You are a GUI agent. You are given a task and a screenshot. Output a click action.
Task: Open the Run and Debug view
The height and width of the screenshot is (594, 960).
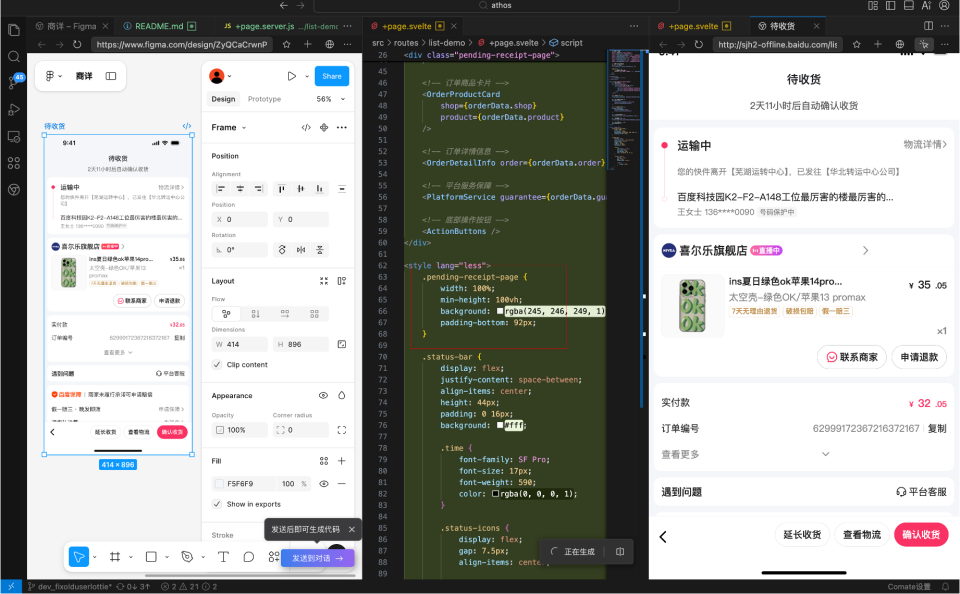coord(13,110)
